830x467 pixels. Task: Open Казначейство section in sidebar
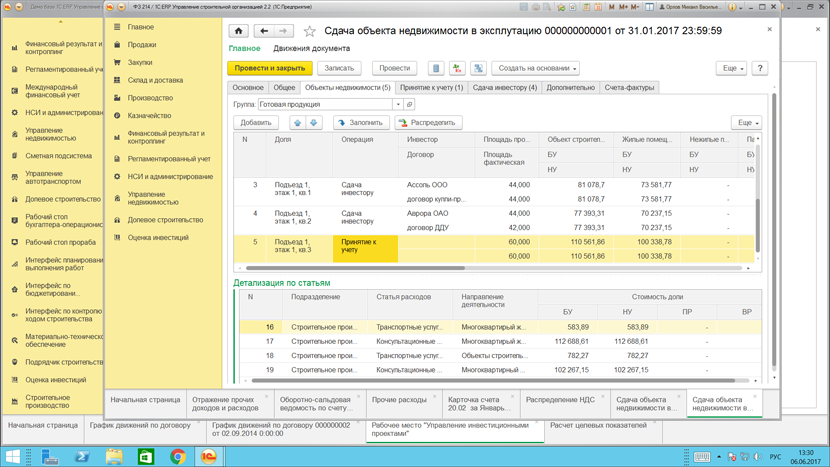pos(149,115)
